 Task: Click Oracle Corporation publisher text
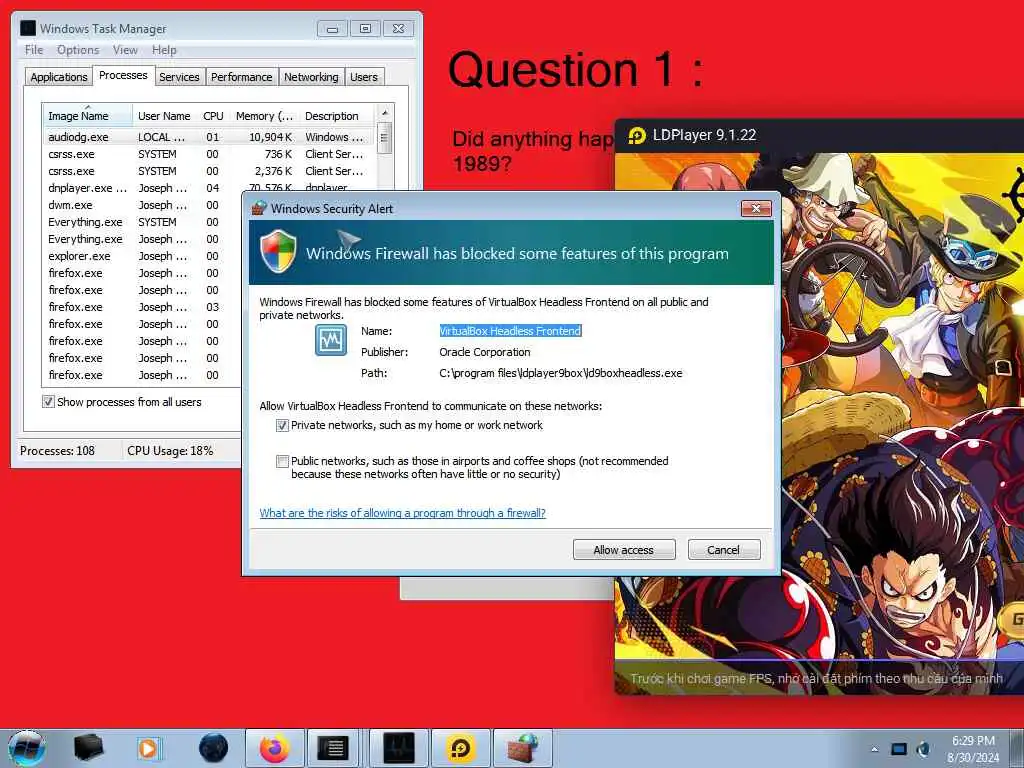tap(485, 352)
